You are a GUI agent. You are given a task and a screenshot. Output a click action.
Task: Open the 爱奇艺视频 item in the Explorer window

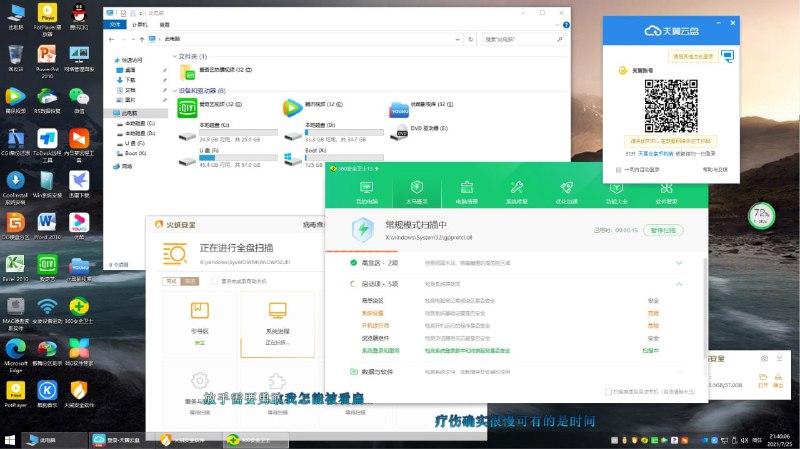[210, 108]
